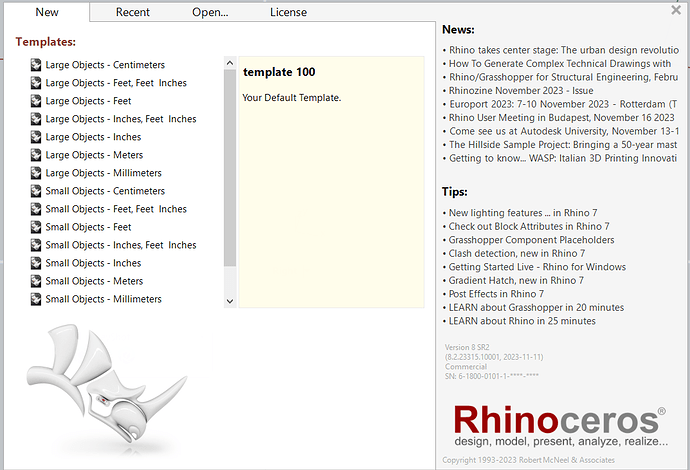The image size is (690, 470).
Task: Click icon beside Large Objects - Centimeters template
Action: click(x=36, y=65)
